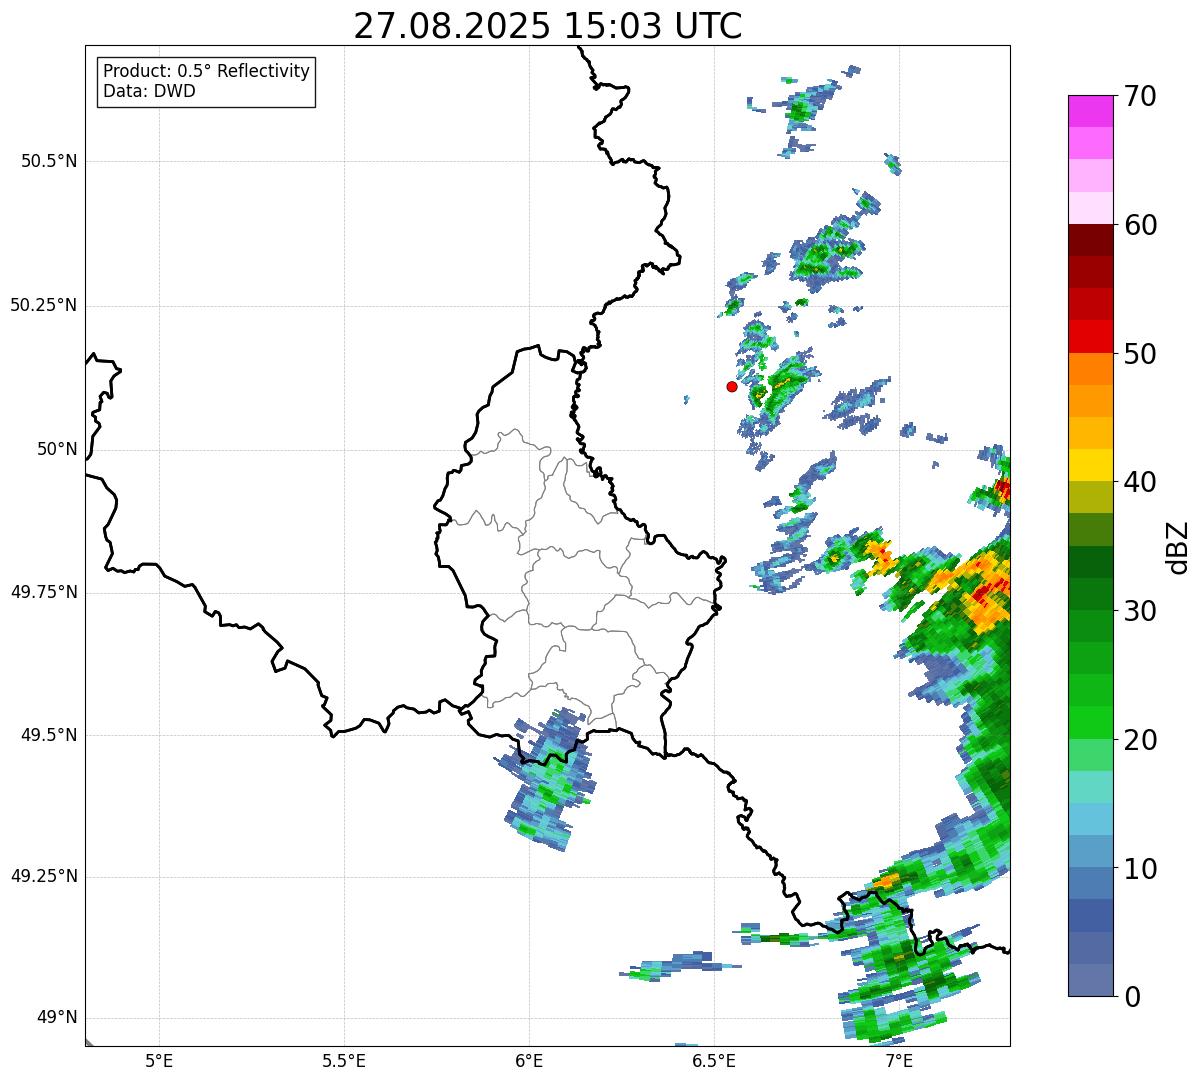The image size is (1202, 1081).
Task: Click the 0 tick label on colorbar
Action: click(x=1132, y=997)
